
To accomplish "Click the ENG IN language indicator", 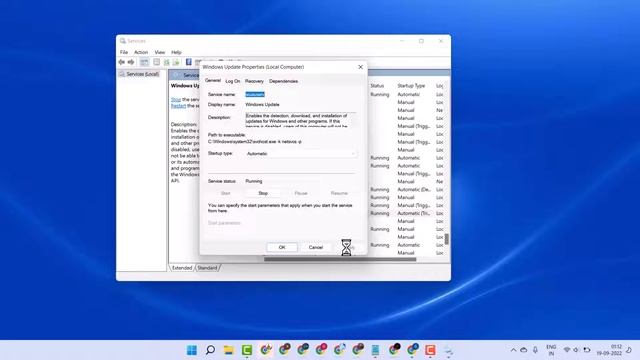I will click(551, 350).
